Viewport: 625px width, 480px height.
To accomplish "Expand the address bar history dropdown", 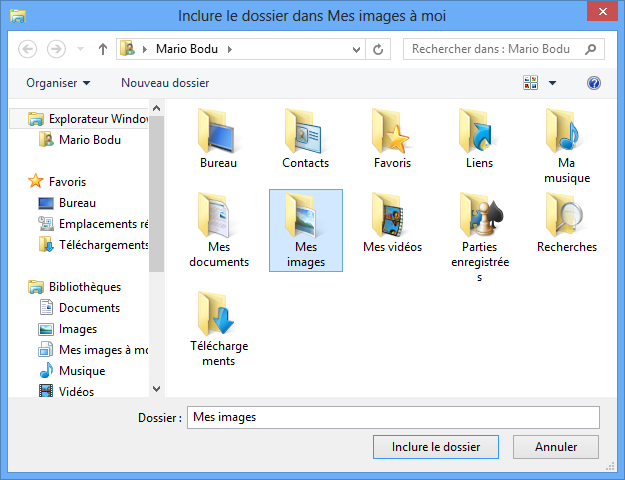I will [356, 49].
